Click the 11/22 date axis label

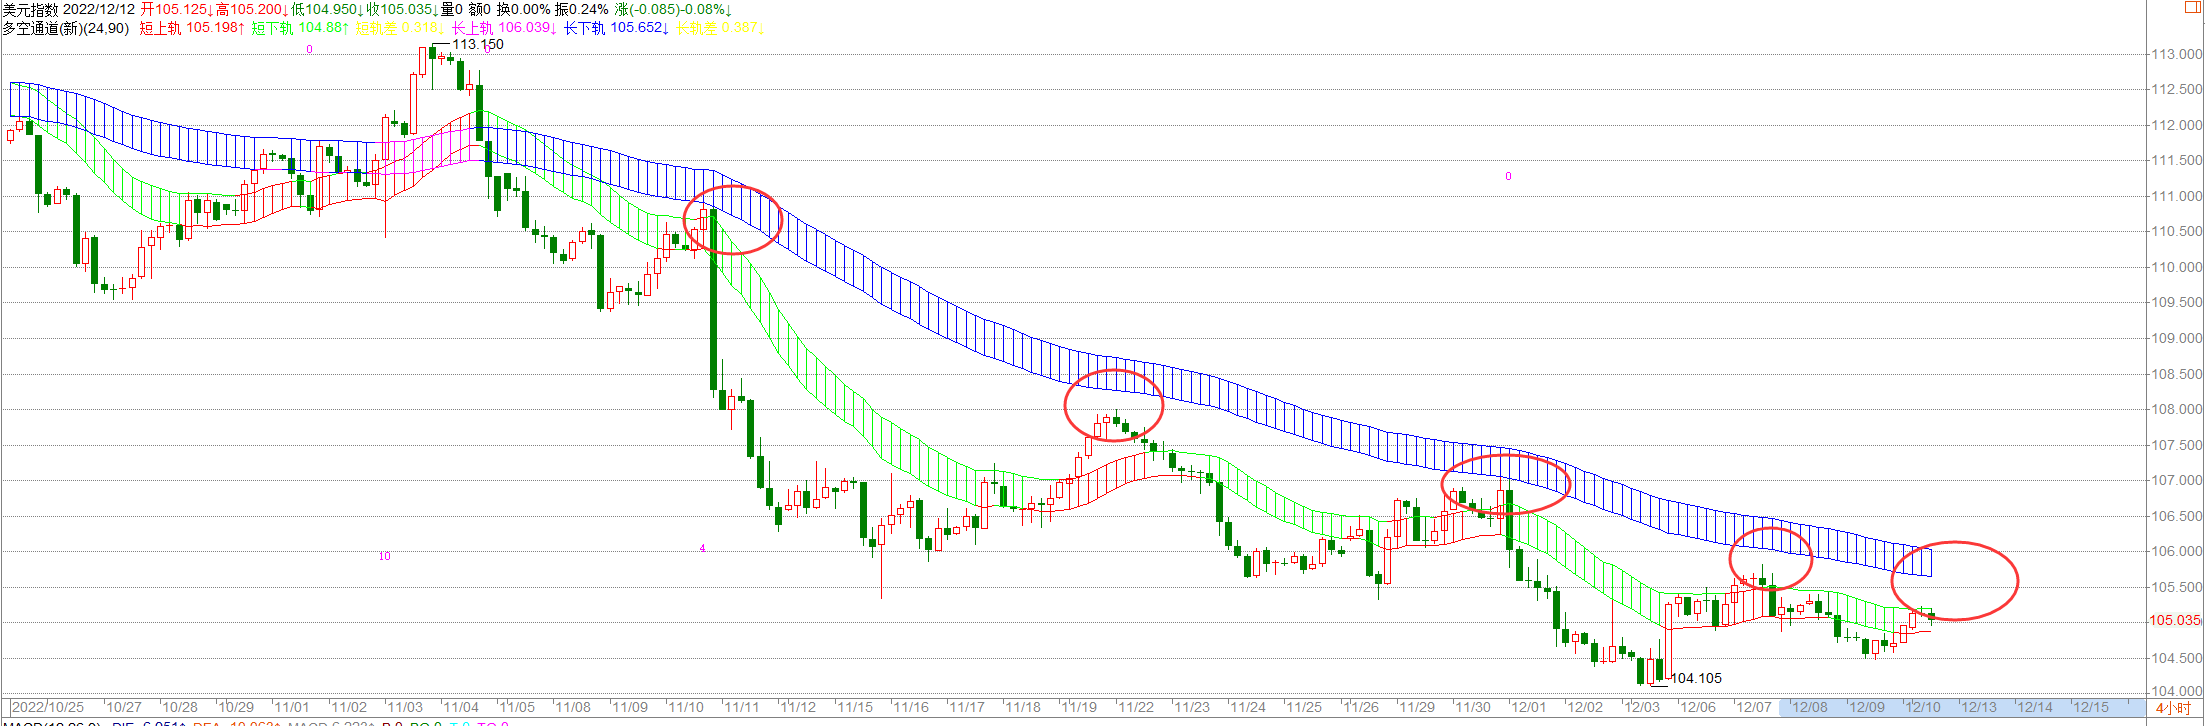1136,707
